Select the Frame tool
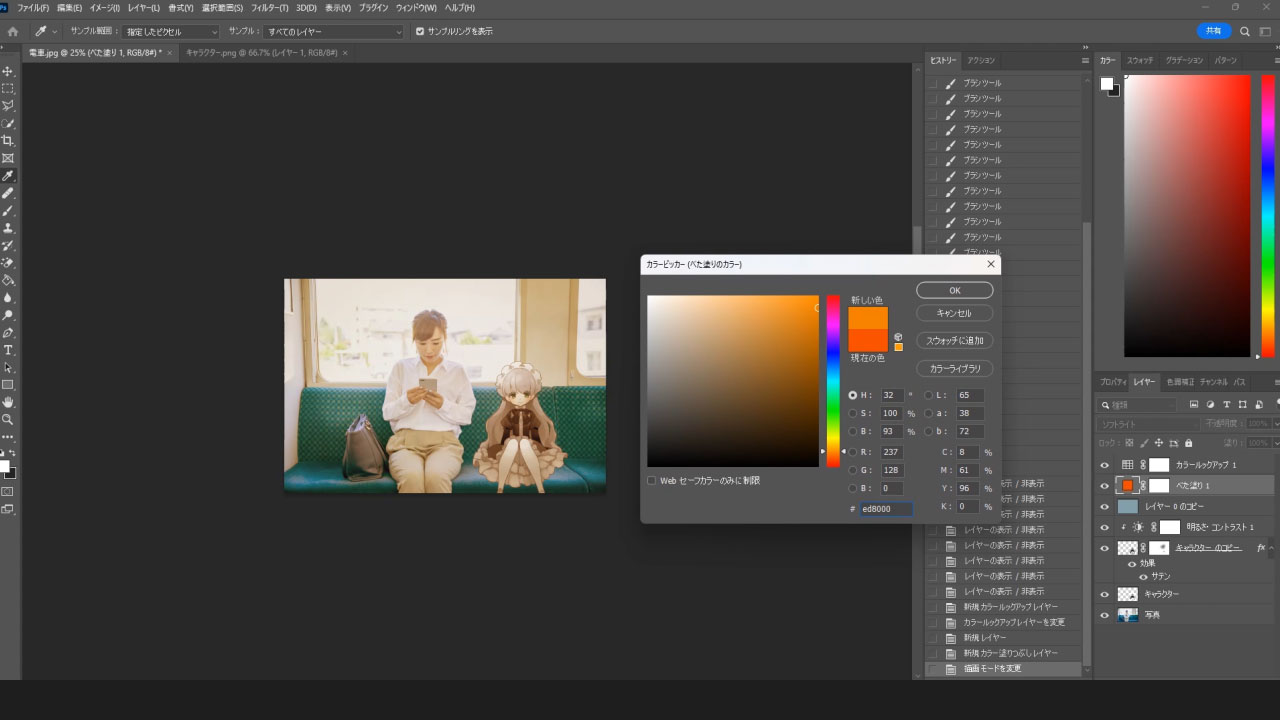1280x720 pixels. (8, 158)
